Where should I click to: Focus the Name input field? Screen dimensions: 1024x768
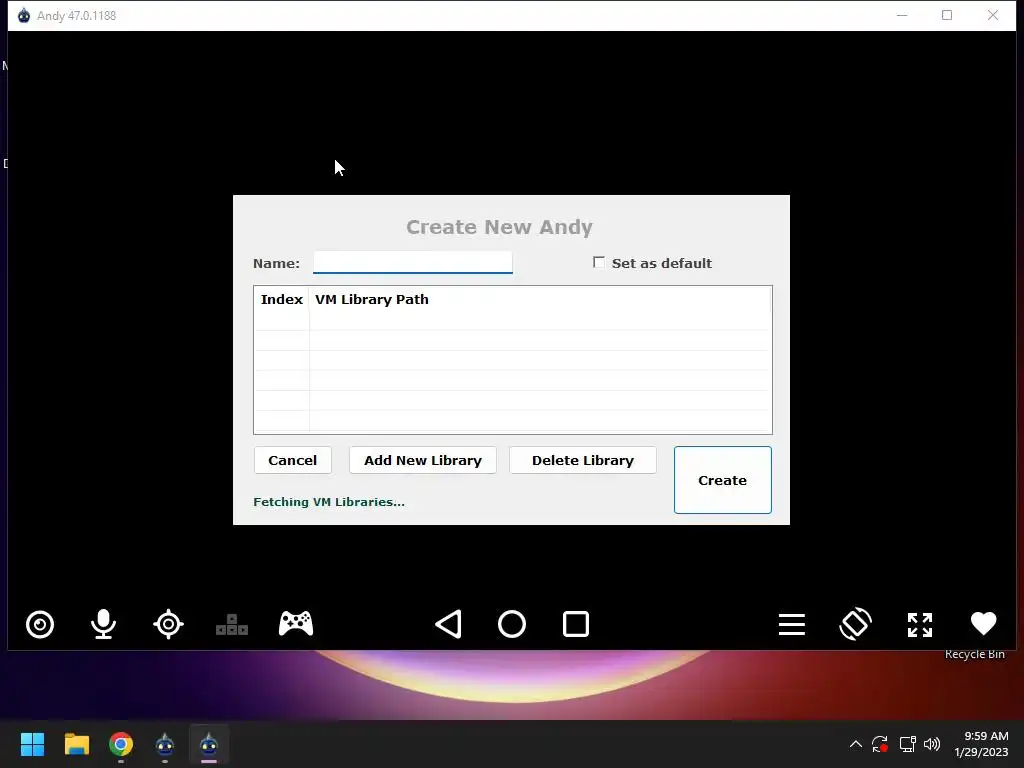coord(413,263)
